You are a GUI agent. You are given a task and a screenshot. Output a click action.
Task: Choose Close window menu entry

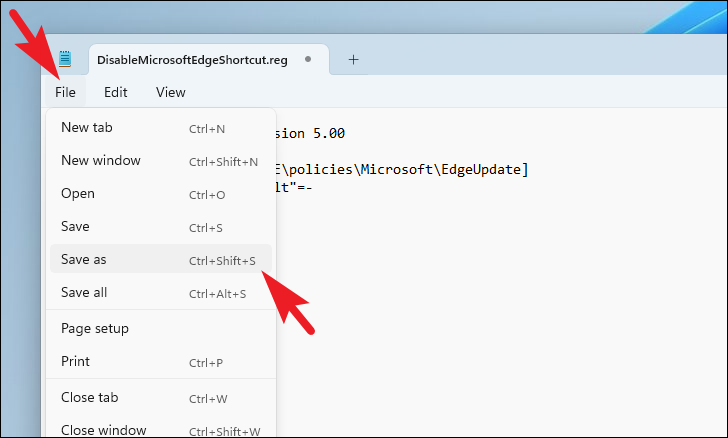tap(161, 430)
